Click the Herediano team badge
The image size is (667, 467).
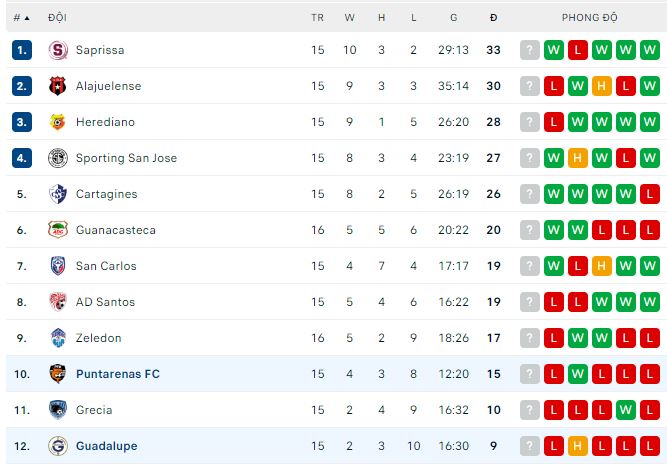[58, 122]
